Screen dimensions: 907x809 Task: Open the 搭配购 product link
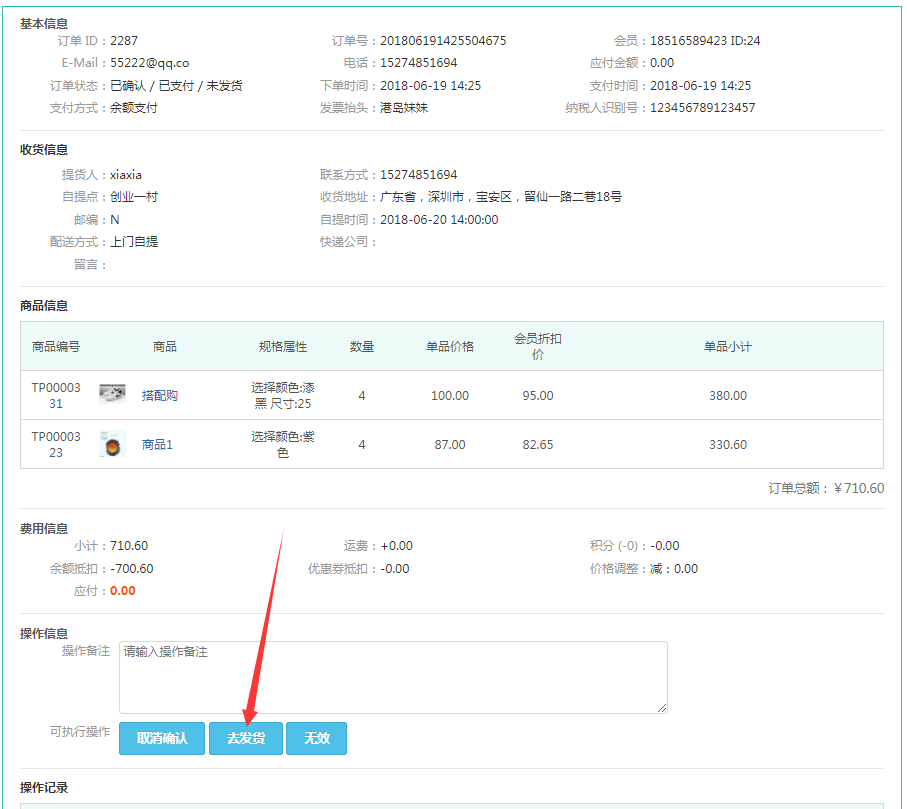coord(160,396)
